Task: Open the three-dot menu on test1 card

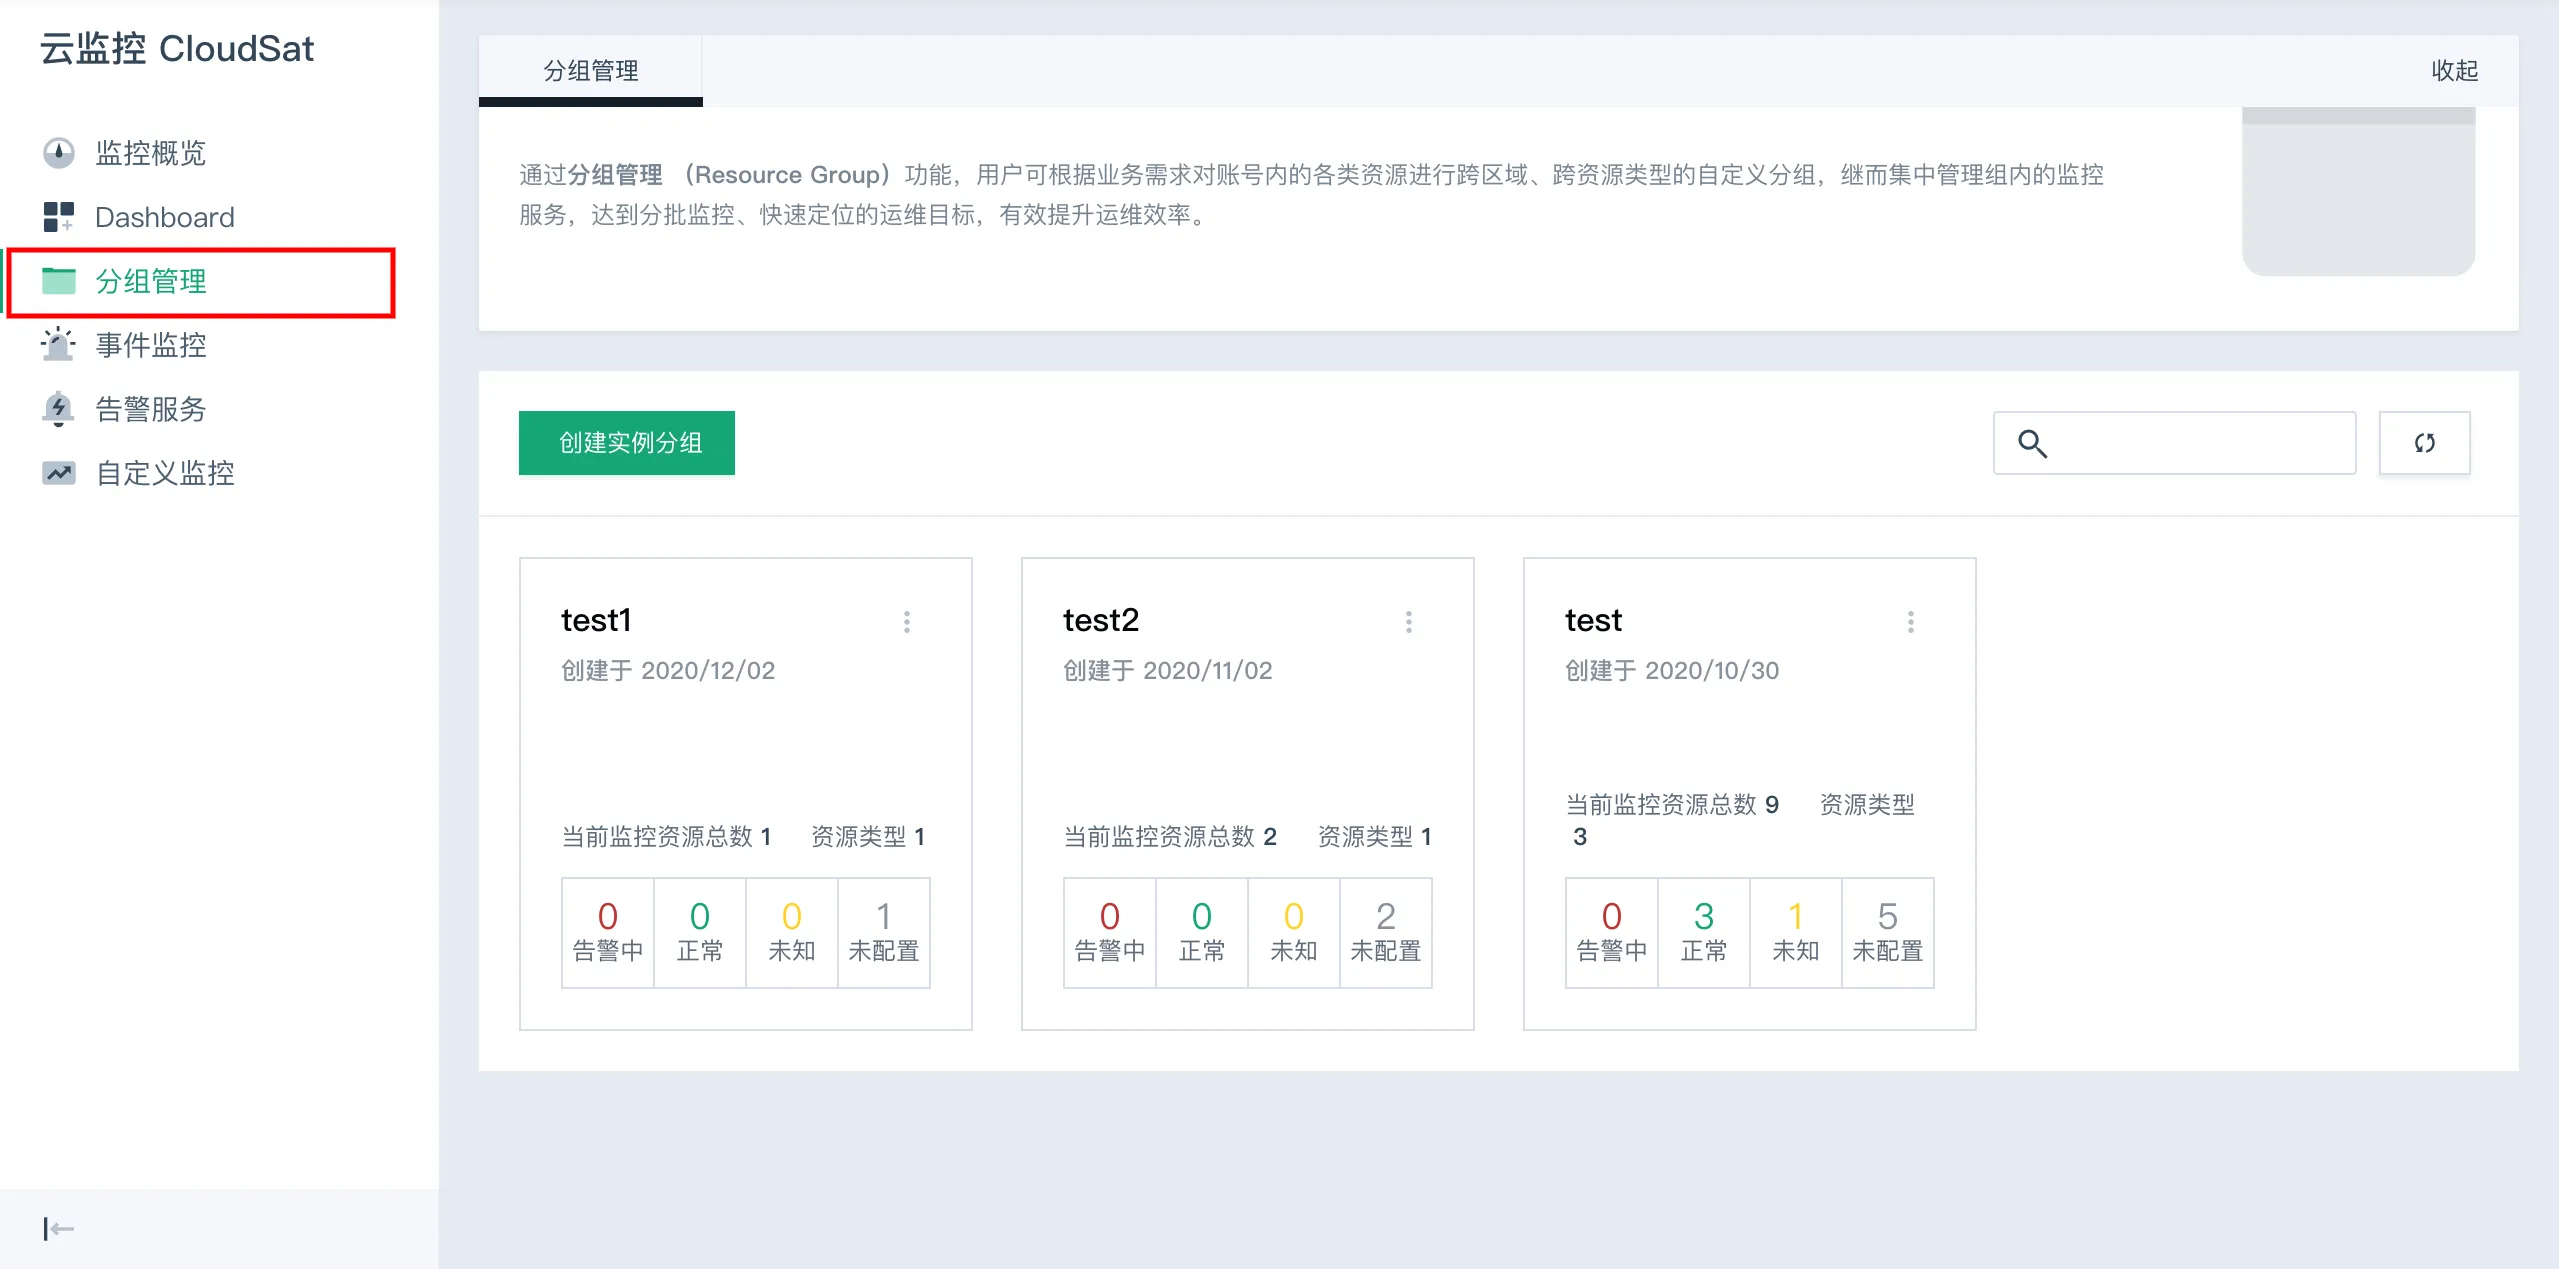Action: pyautogui.click(x=907, y=622)
